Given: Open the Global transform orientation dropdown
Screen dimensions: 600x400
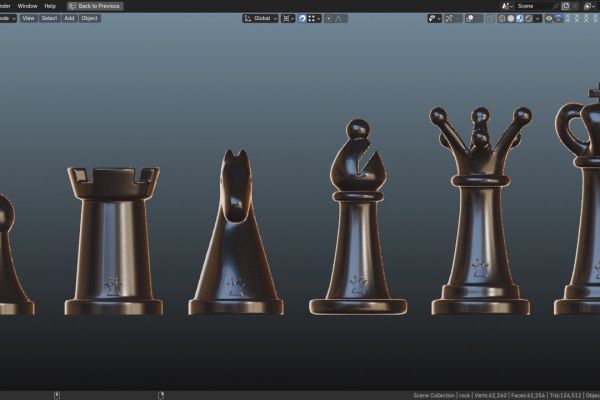Looking at the screenshot, I should tap(260, 18).
